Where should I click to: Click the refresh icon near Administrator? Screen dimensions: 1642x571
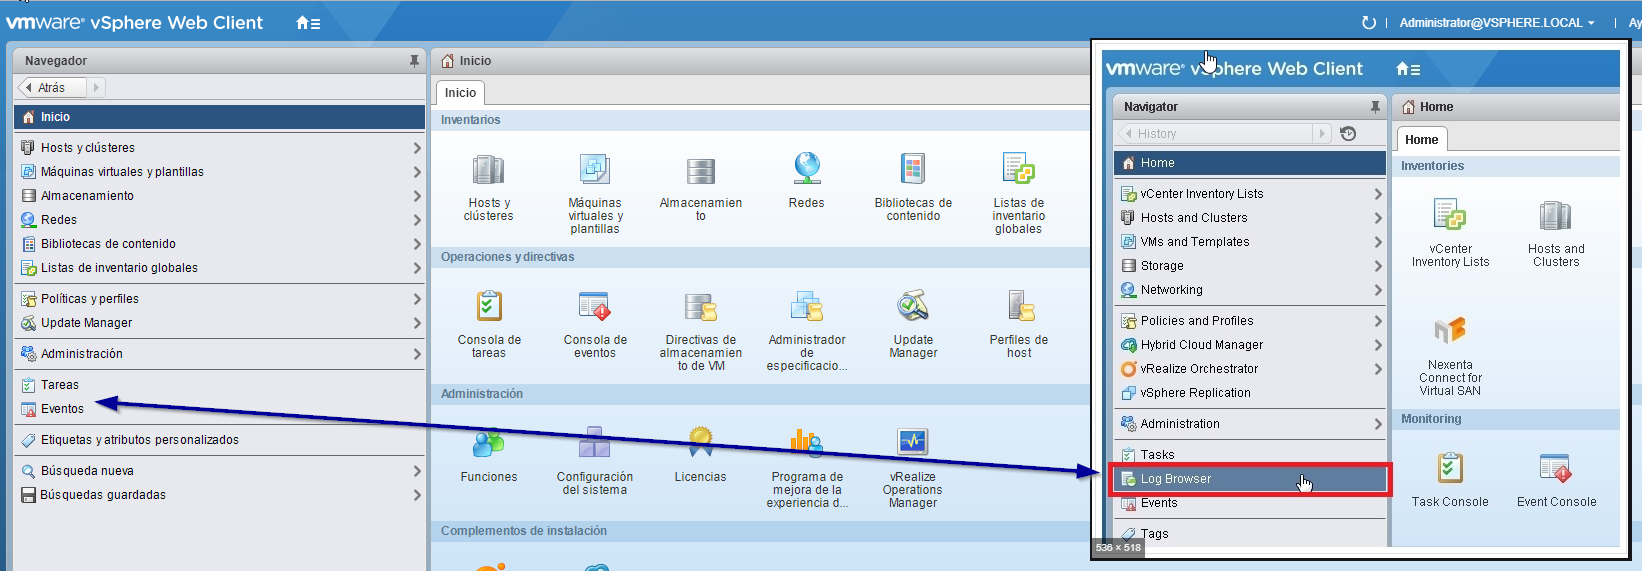[1369, 22]
